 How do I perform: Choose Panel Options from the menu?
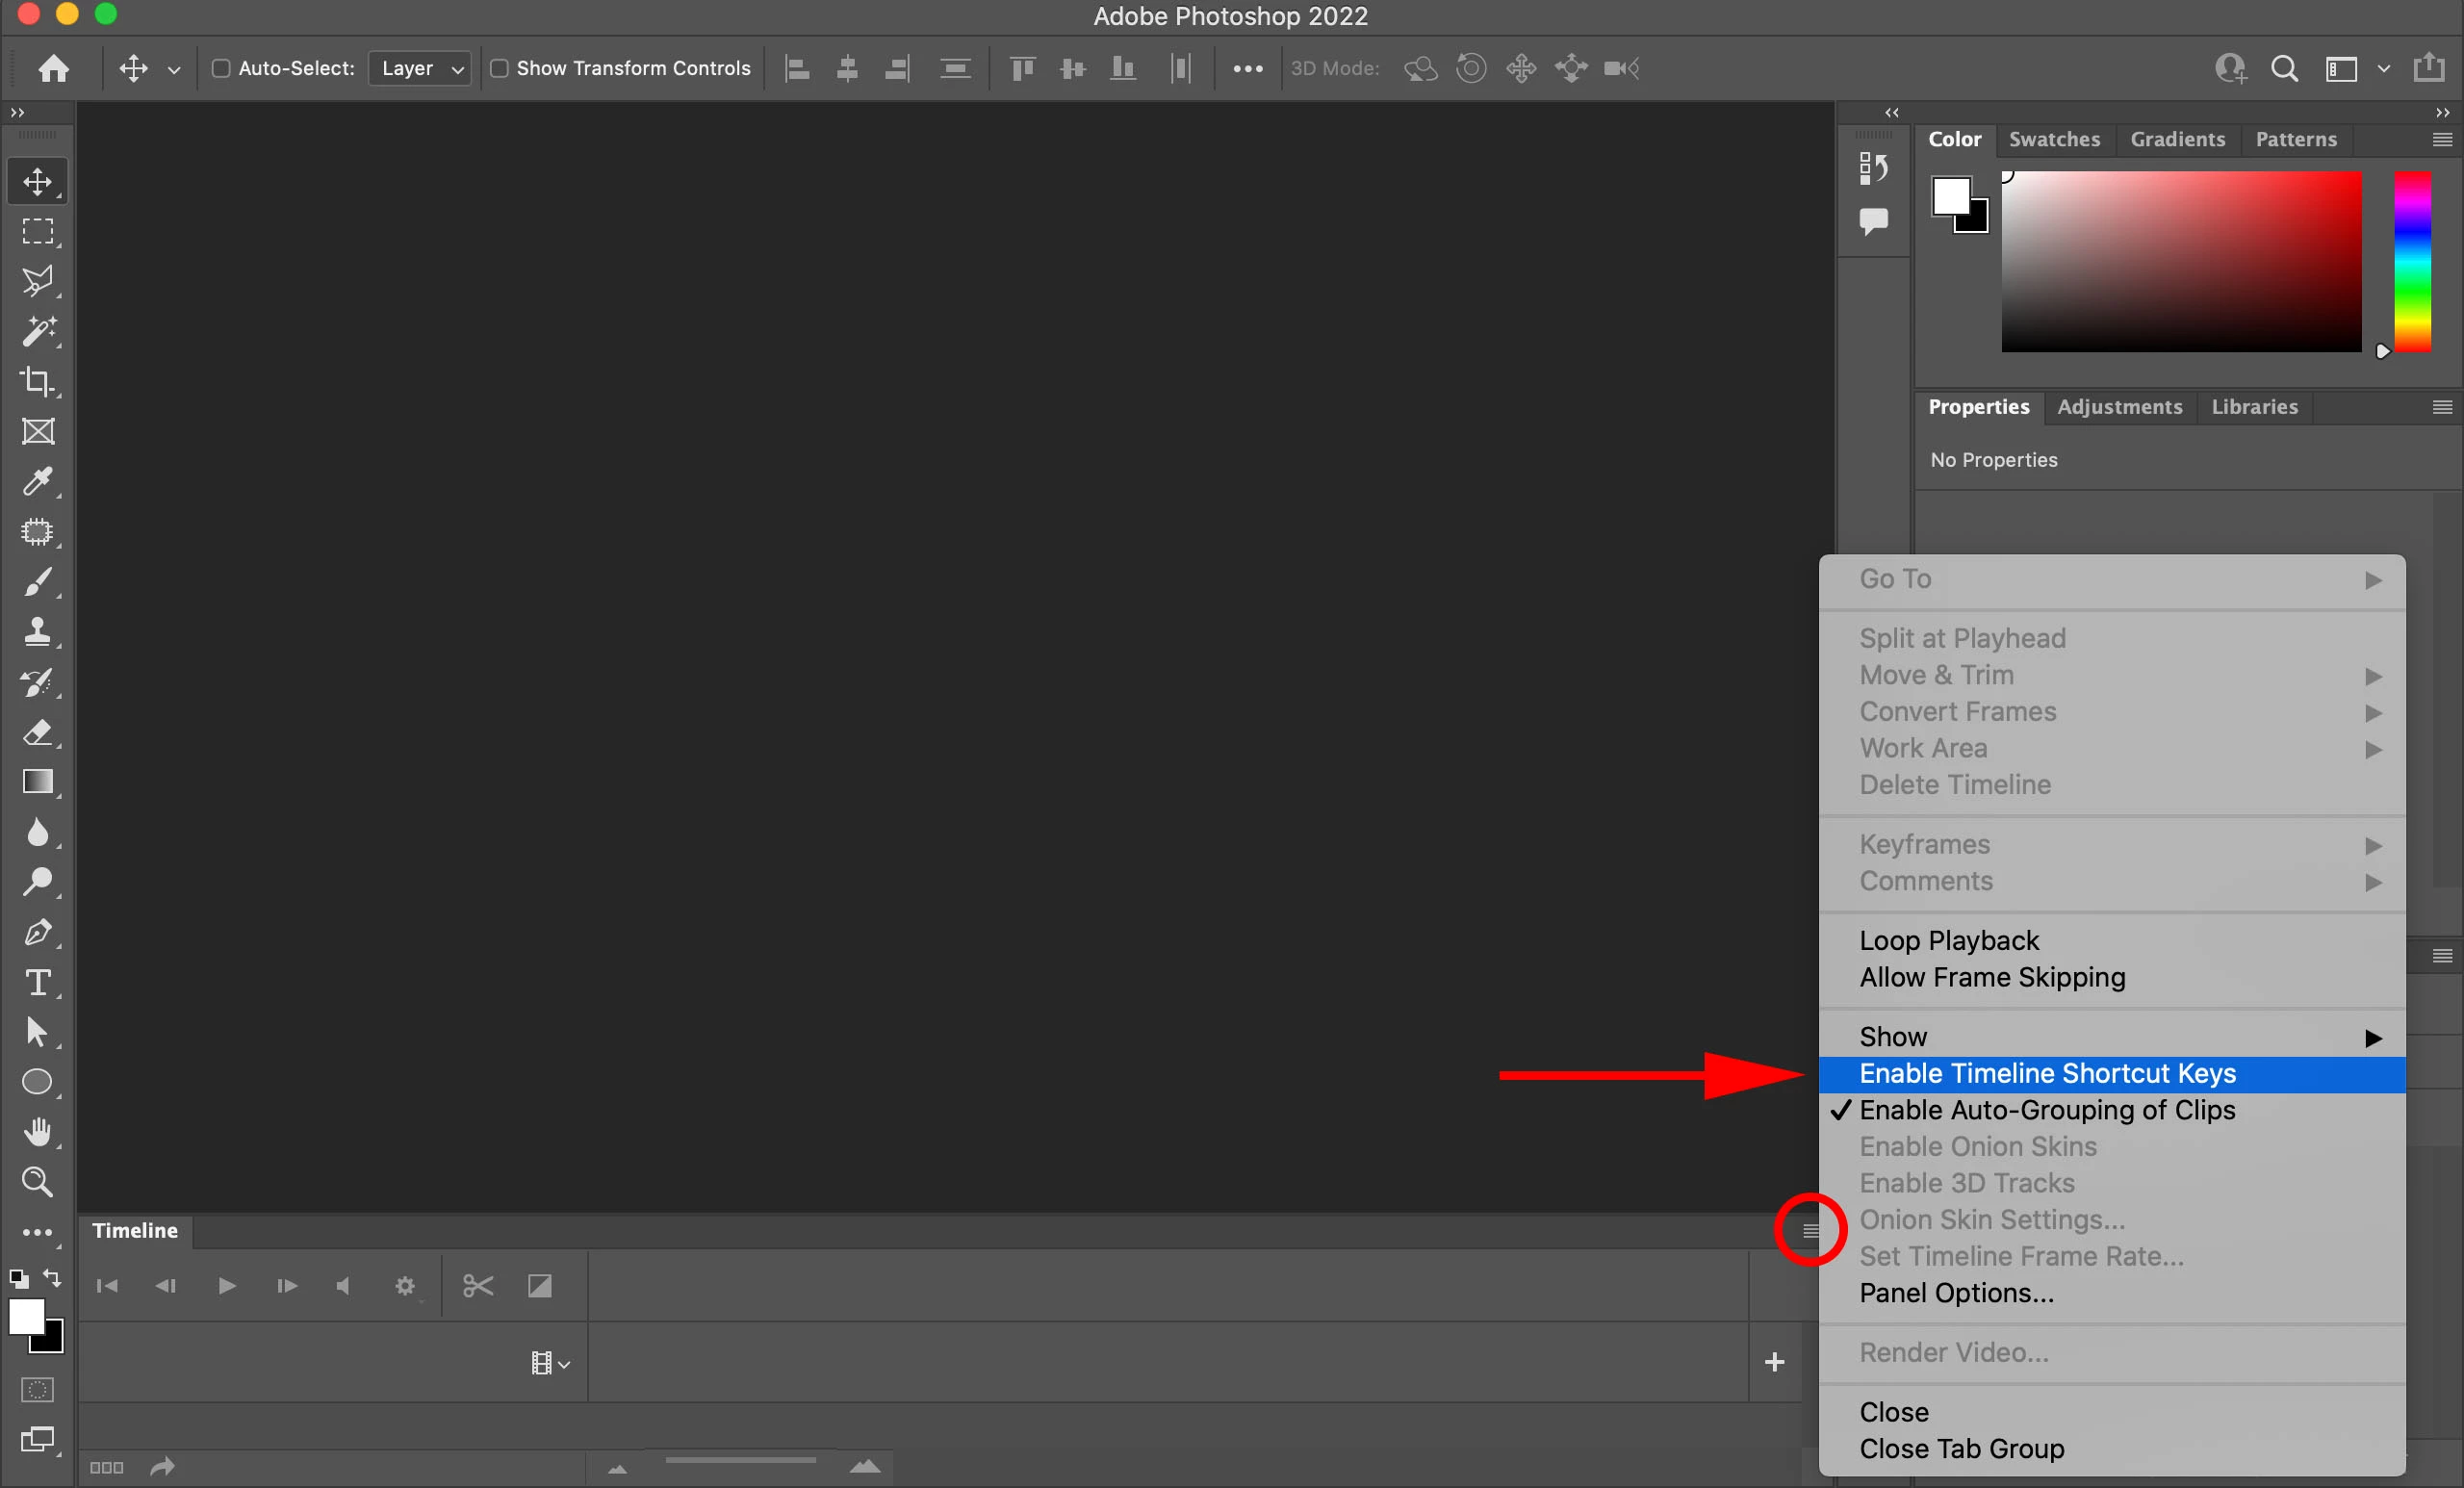point(1956,1293)
